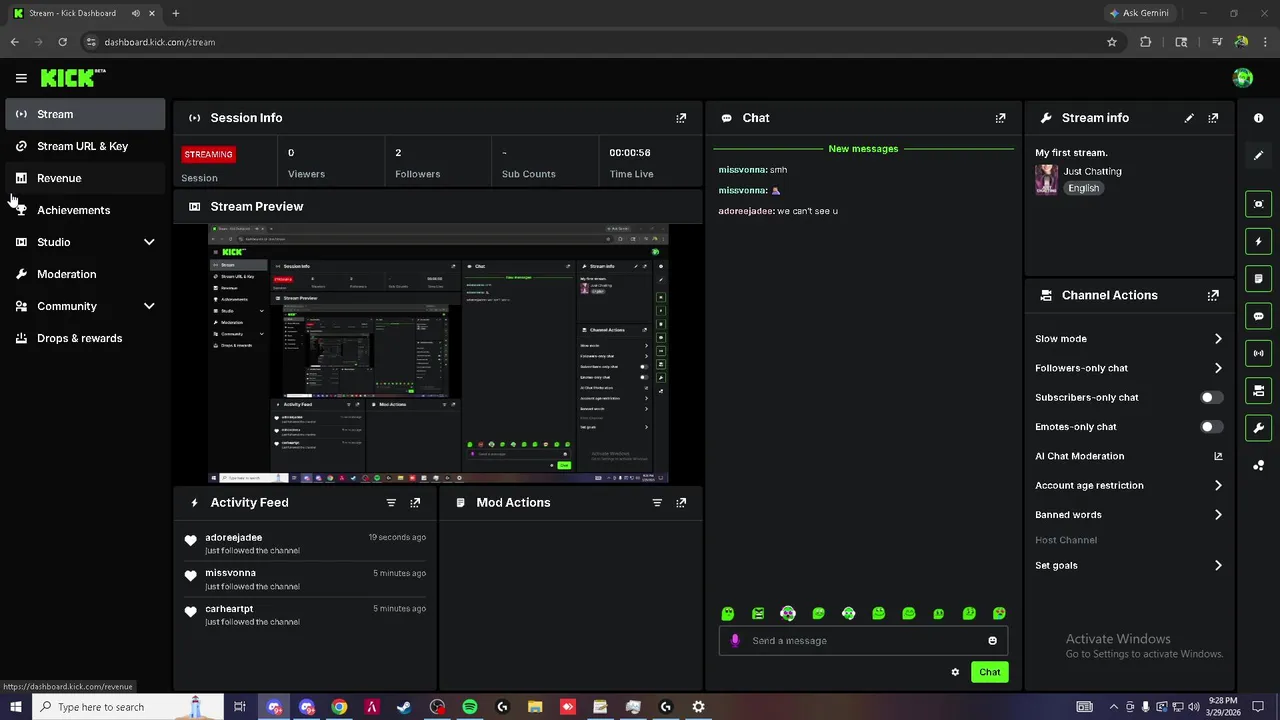Open Stream URL & Key page

pyautogui.click(x=85, y=146)
